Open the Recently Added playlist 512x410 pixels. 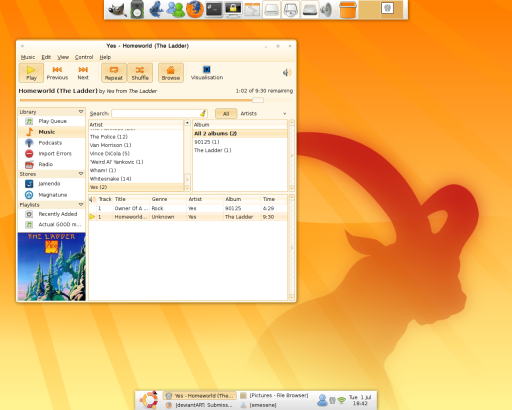tap(52, 214)
